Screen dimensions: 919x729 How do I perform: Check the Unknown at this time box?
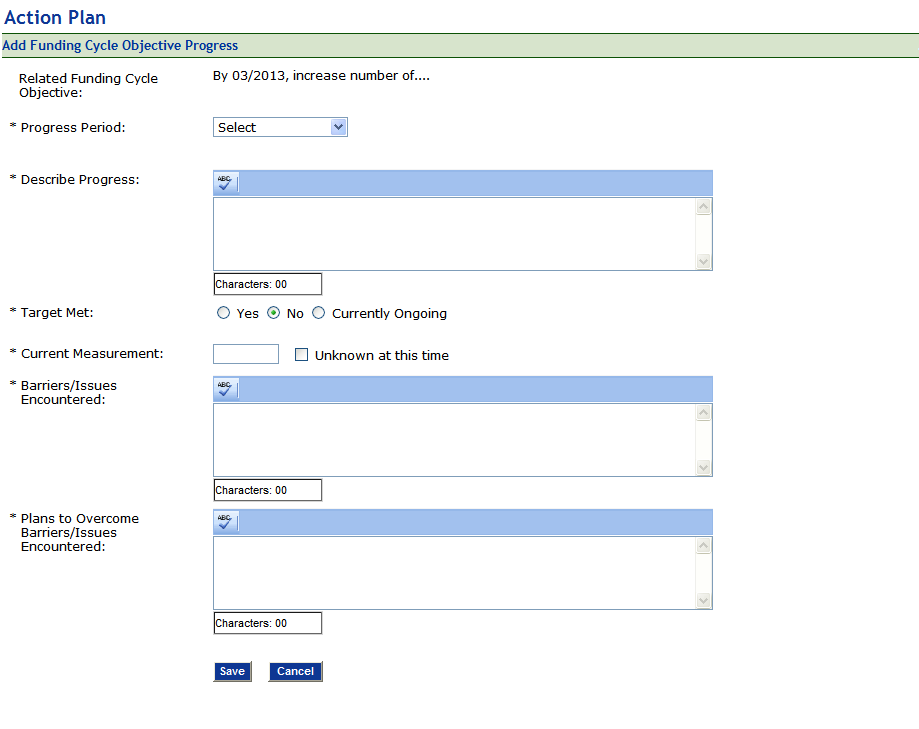tap(301, 355)
